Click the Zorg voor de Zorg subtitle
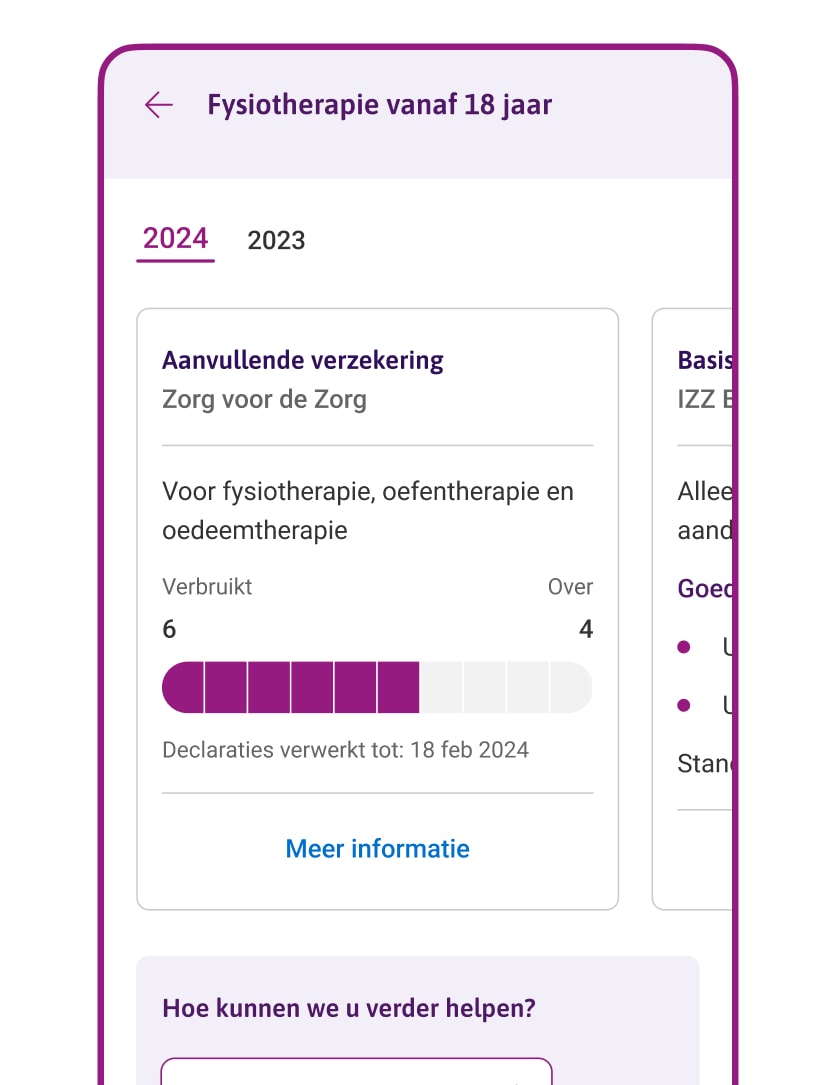This screenshot has width=835, height=1085. tap(264, 400)
